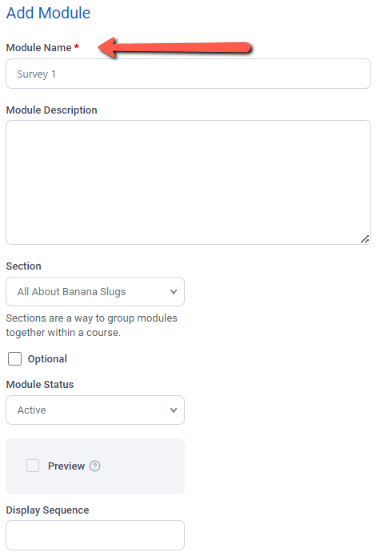Open the Active status dropdown
Viewport: 379px width, 556px height.
[95, 410]
